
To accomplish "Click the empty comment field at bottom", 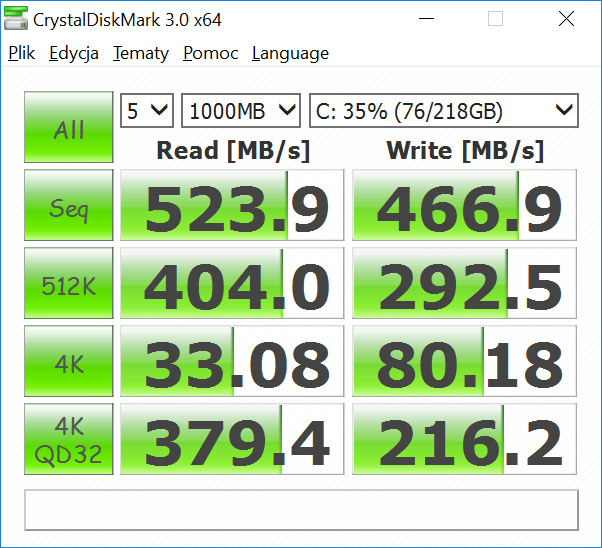I will (x=301, y=510).
